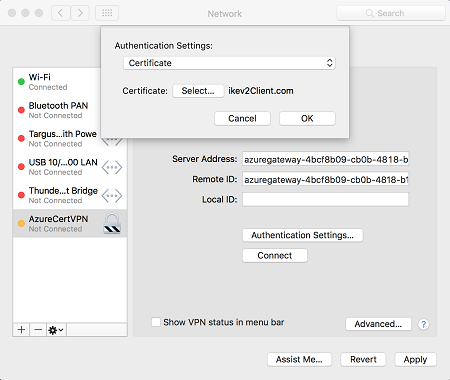The height and width of the screenshot is (380, 450).
Task: Select Thunde...t Bridge service
Action: click(x=70, y=195)
